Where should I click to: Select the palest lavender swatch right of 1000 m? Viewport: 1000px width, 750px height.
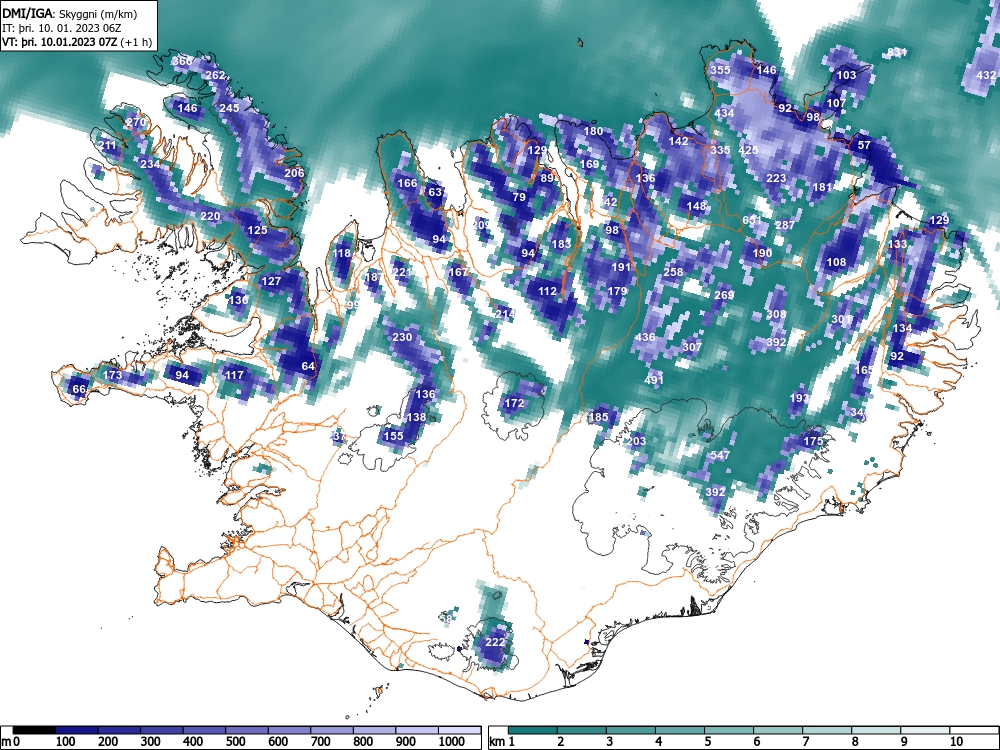(x=459, y=729)
